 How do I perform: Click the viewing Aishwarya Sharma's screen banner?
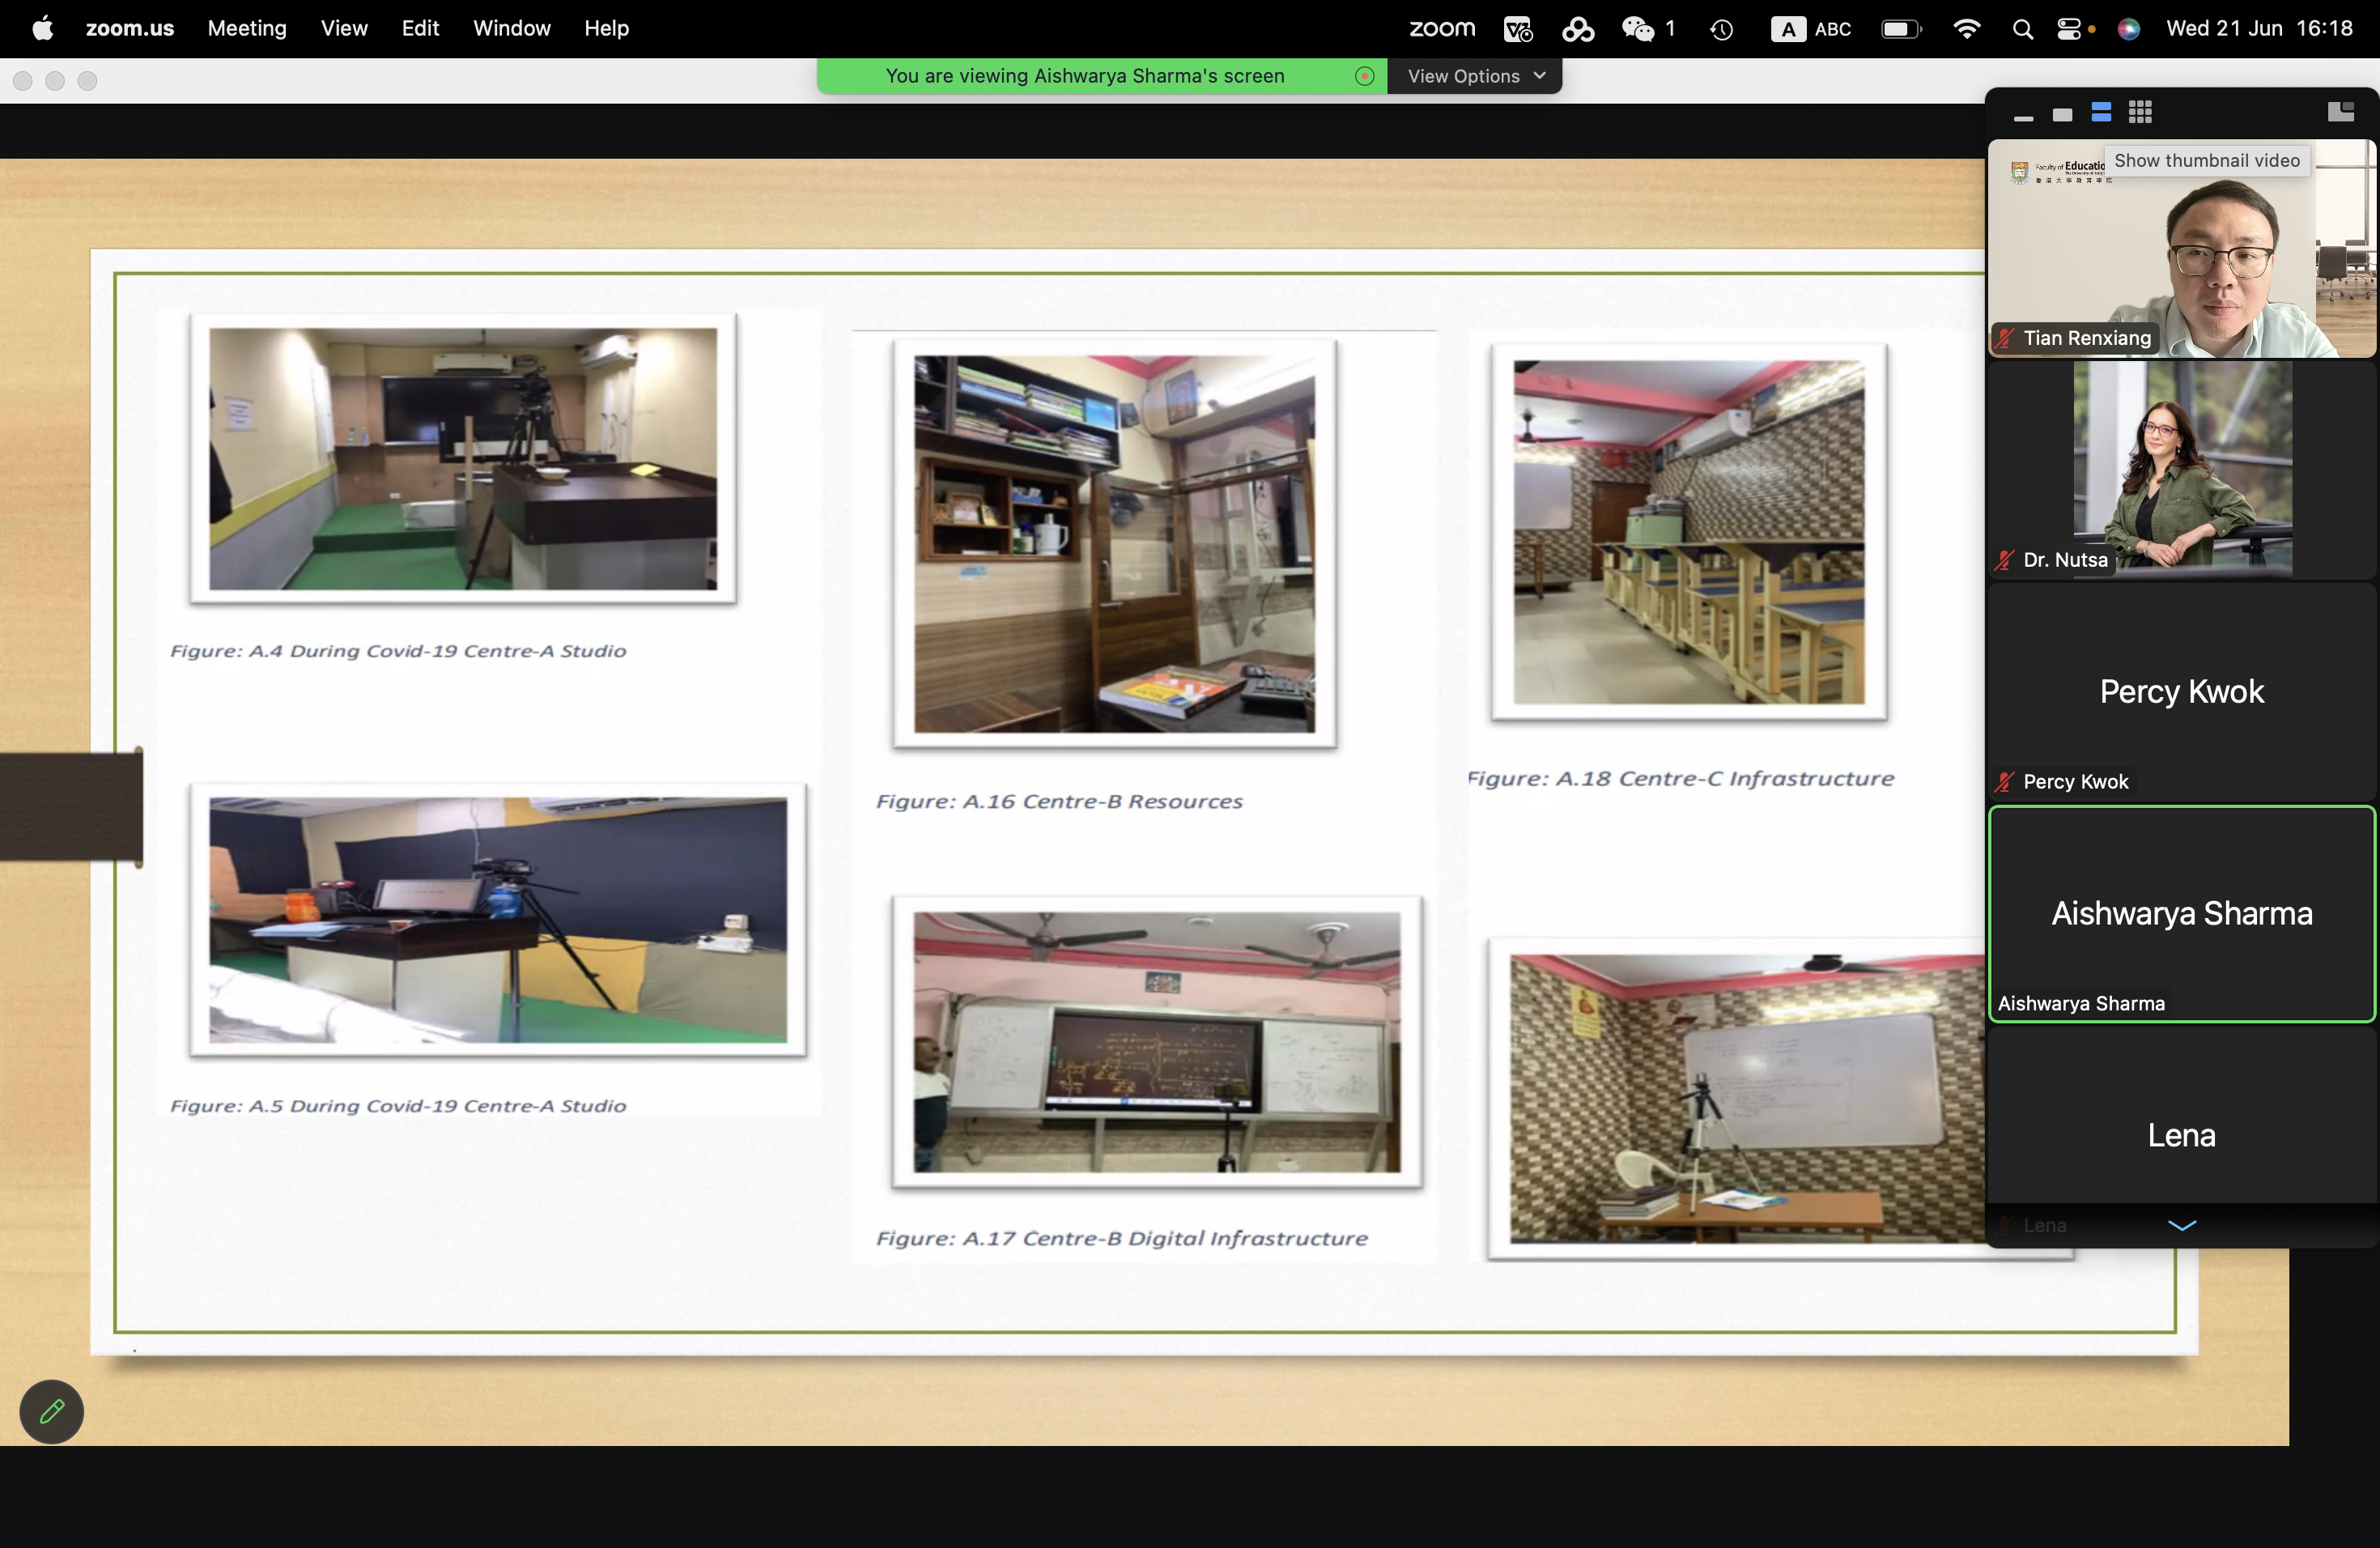click(1084, 76)
